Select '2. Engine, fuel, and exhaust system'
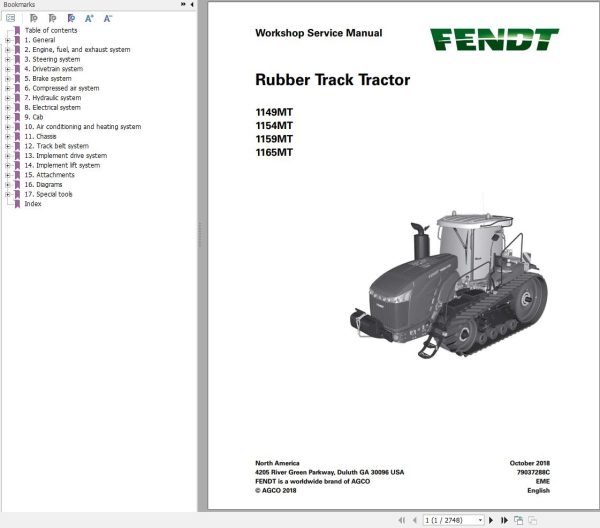 coord(77,50)
